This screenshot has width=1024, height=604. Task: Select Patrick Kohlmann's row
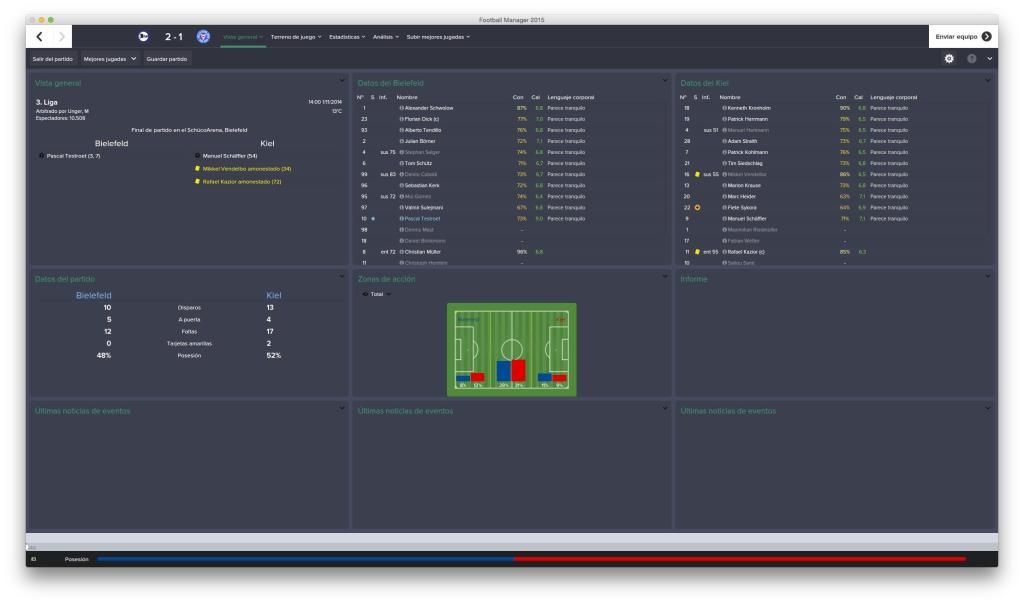point(834,152)
